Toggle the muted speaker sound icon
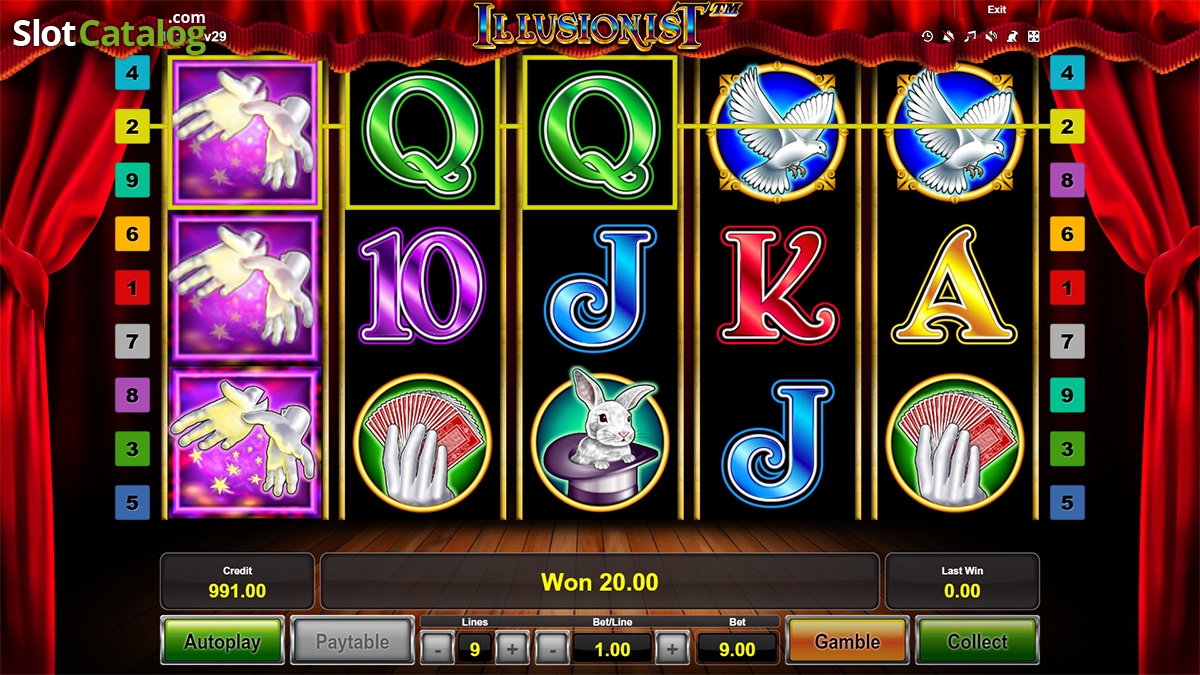Viewport: 1200px width, 675px height. [990, 37]
